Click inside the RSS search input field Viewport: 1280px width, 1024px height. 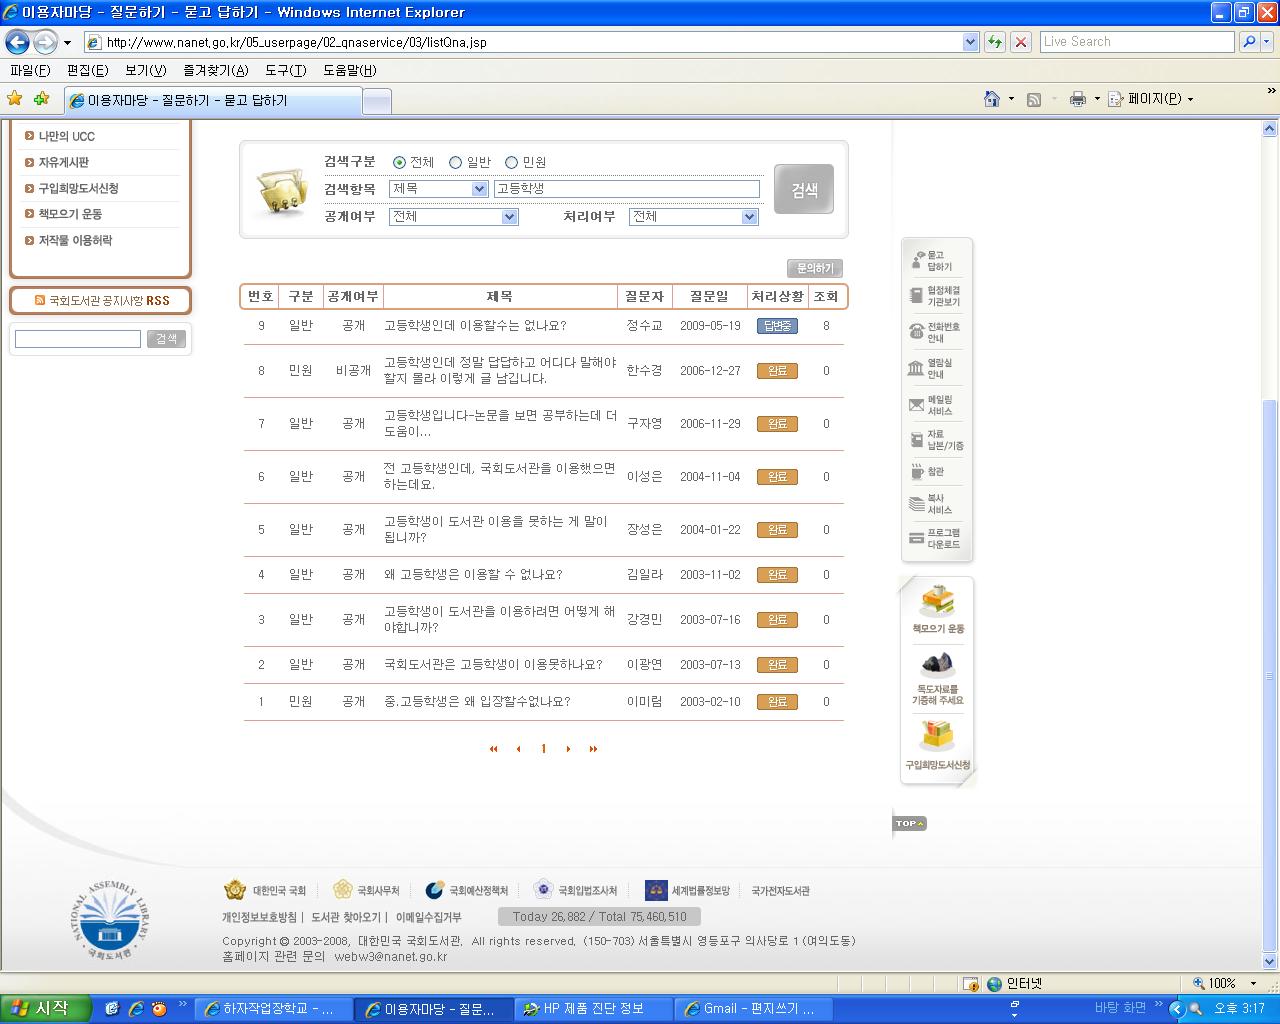point(77,339)
